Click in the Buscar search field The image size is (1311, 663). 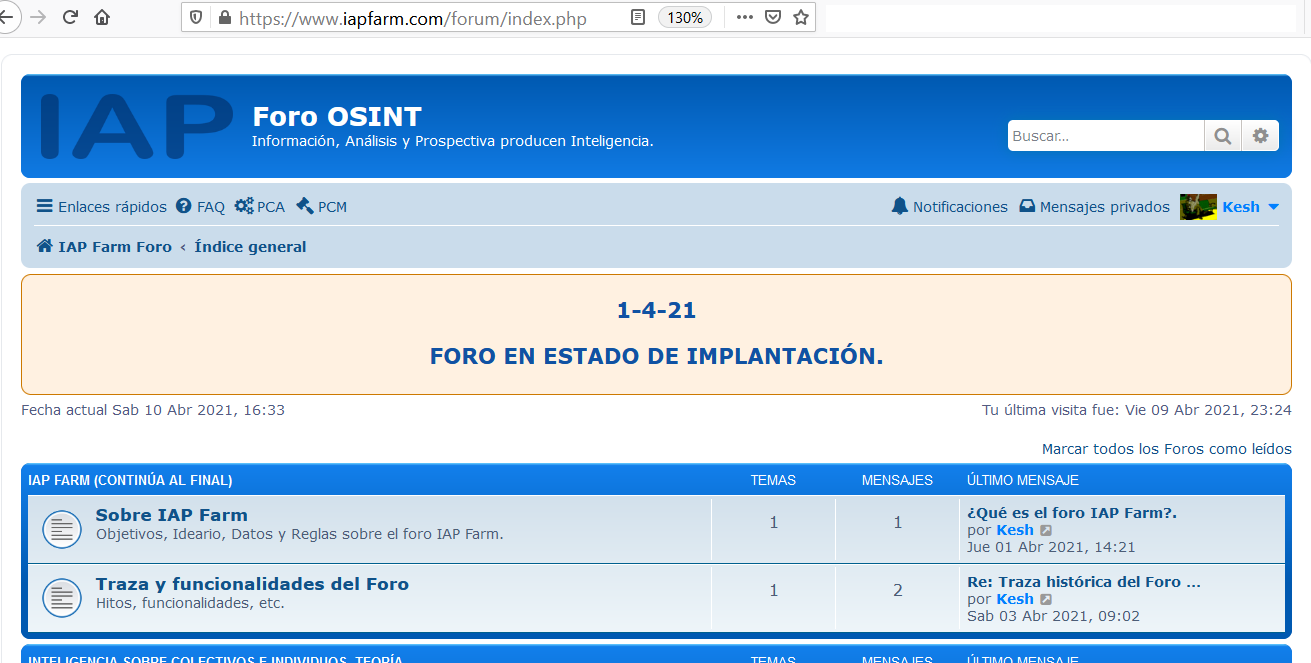point(1104,136)
